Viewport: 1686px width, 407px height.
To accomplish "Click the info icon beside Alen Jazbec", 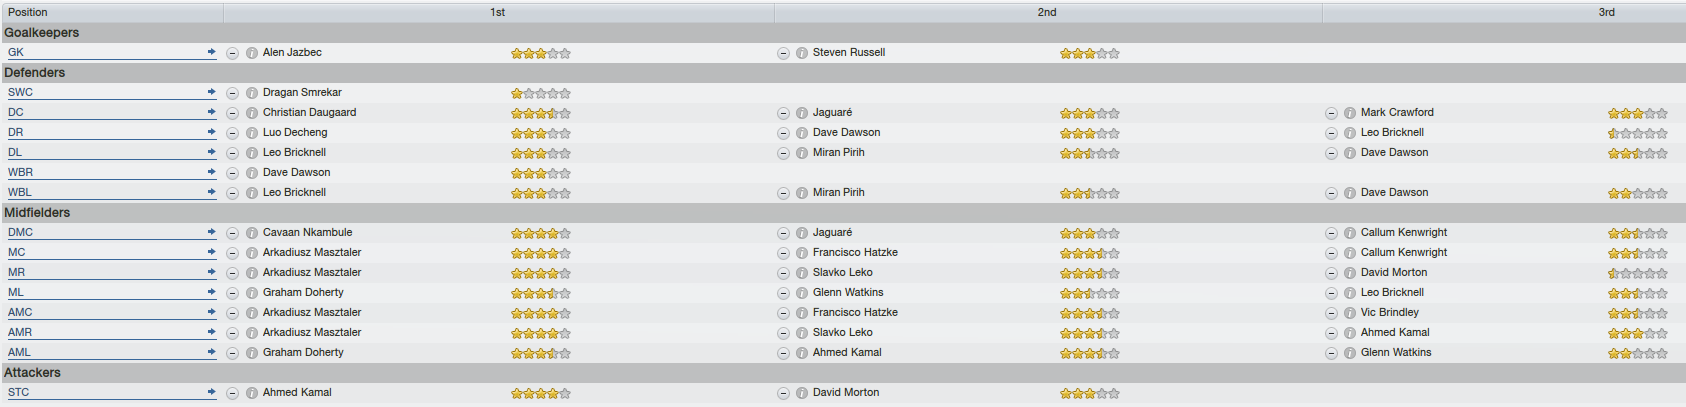I will click(252, 53).
